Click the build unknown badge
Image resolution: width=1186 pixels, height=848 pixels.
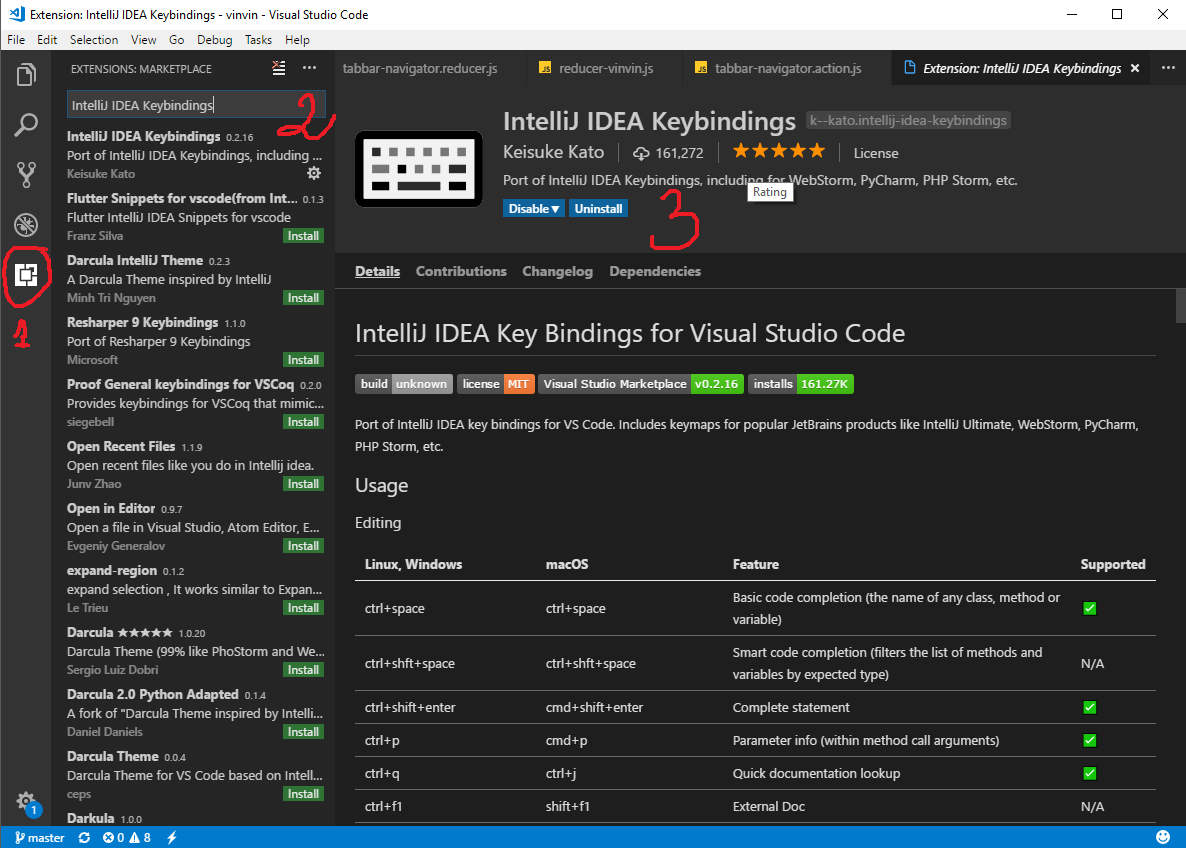(x=404, y=384)
